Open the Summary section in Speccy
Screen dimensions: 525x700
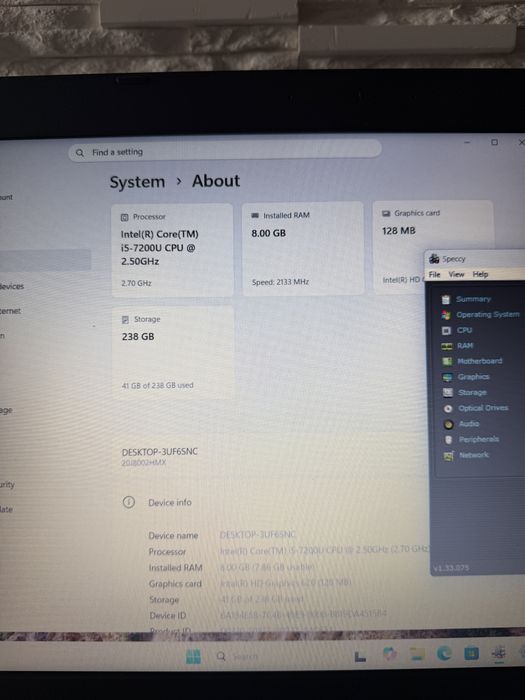click(473, 299)
